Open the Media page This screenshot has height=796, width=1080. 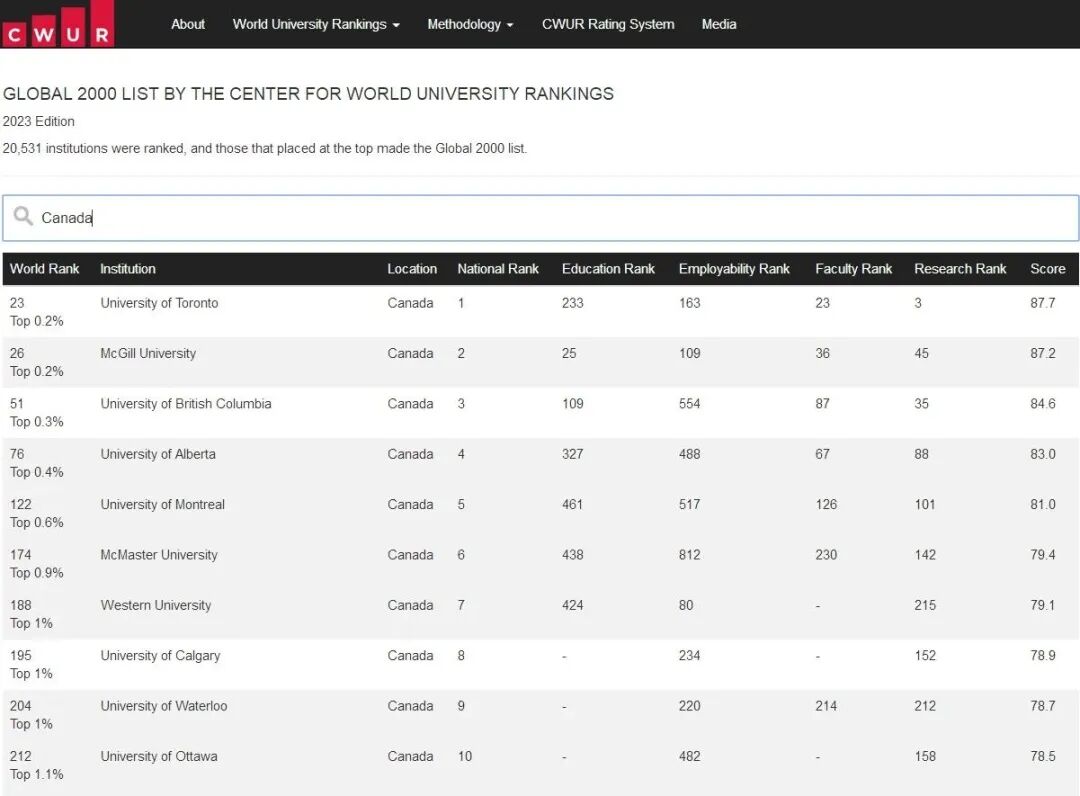point(718,24)
